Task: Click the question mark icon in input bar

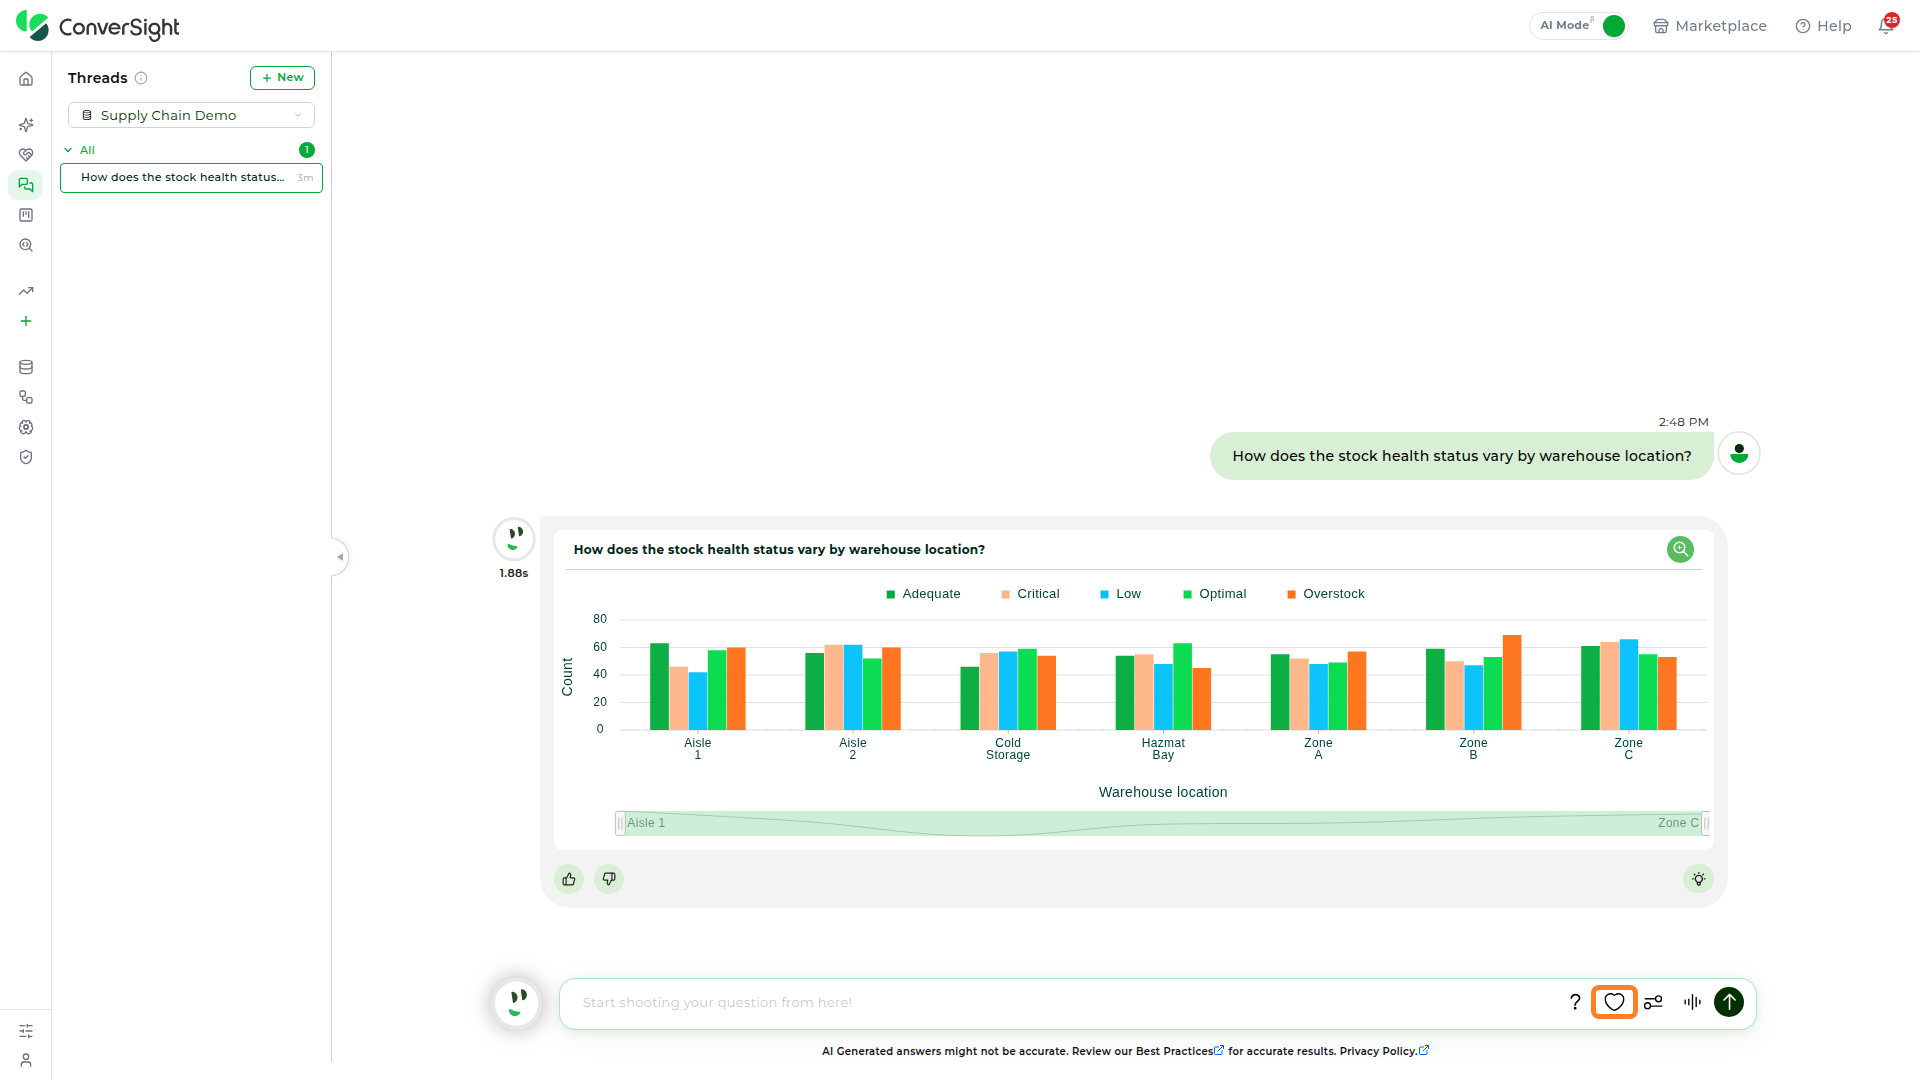Action: coord(1575,1002)
